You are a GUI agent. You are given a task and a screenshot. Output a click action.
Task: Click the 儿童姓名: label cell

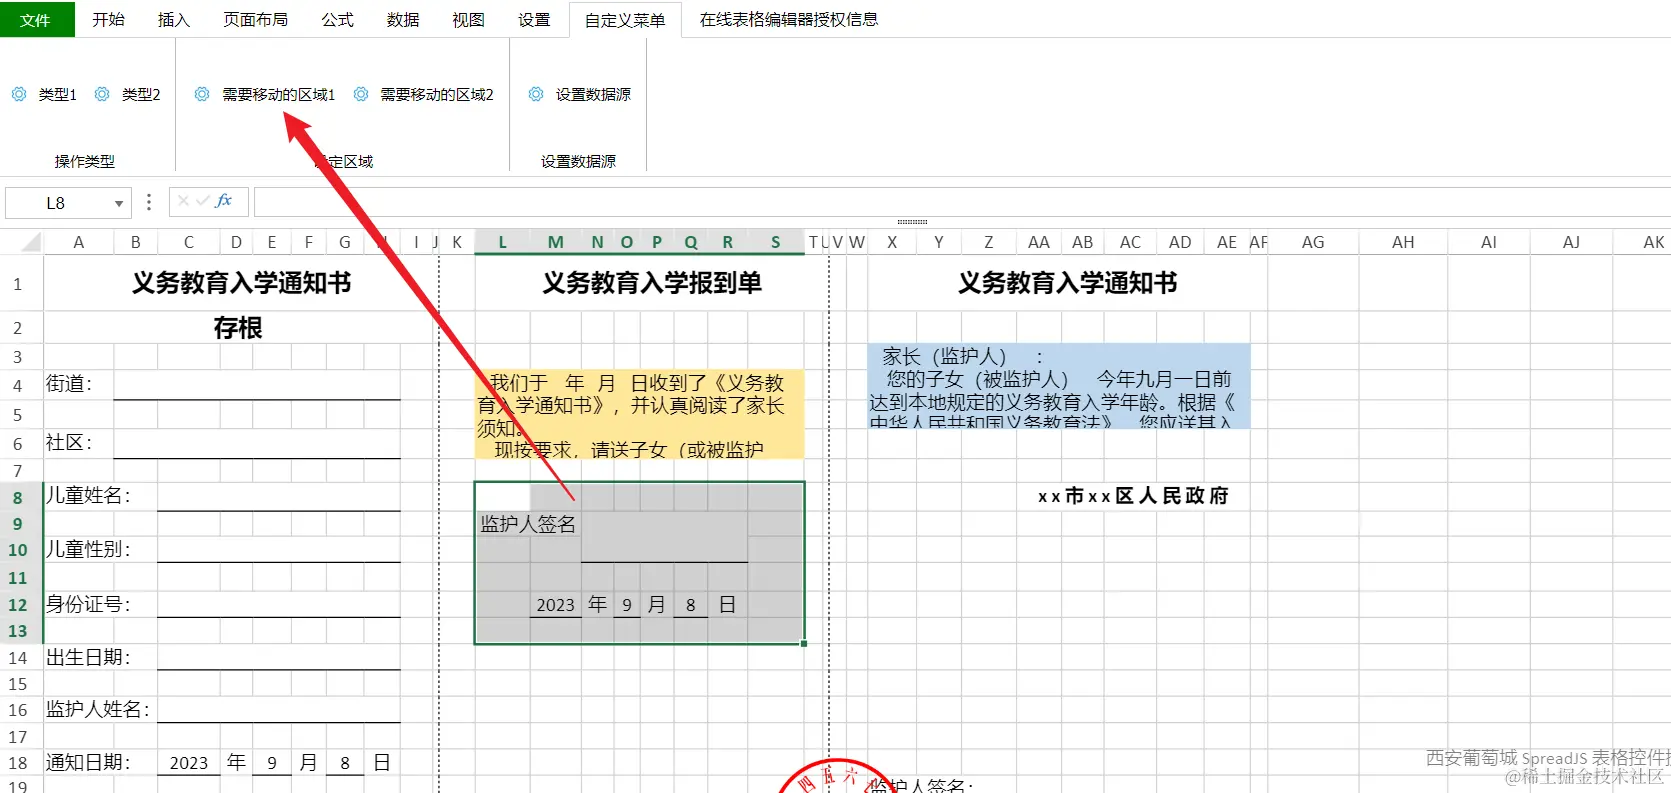[99, 497]
